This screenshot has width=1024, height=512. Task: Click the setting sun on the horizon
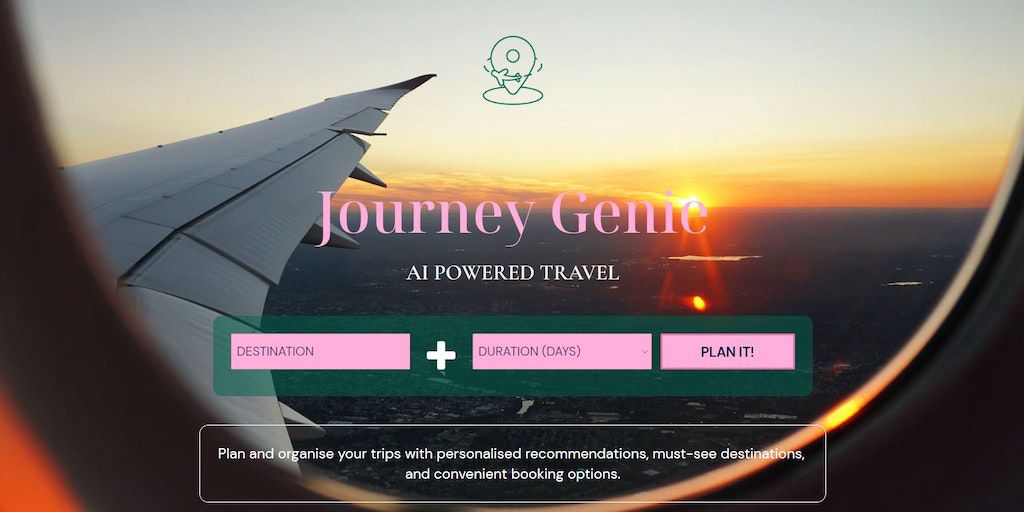coord(694,198)
